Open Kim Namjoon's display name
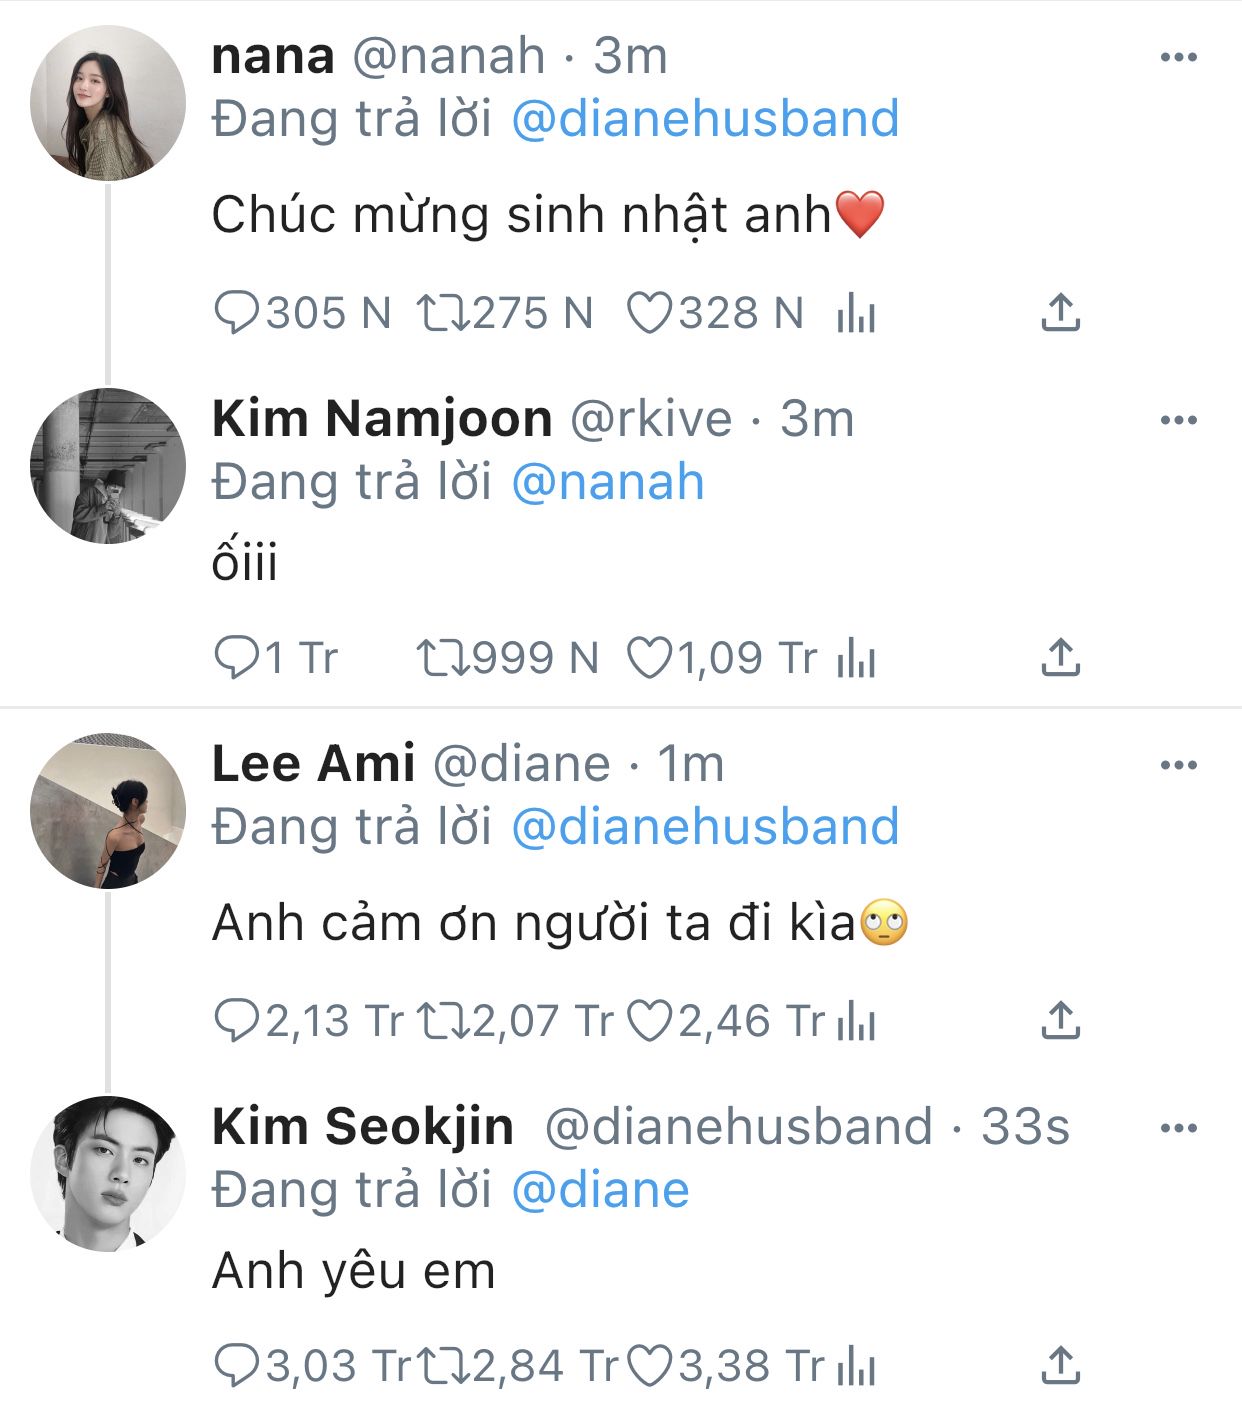Viewport: 1242px width, 1408px height. coord(382,419)
